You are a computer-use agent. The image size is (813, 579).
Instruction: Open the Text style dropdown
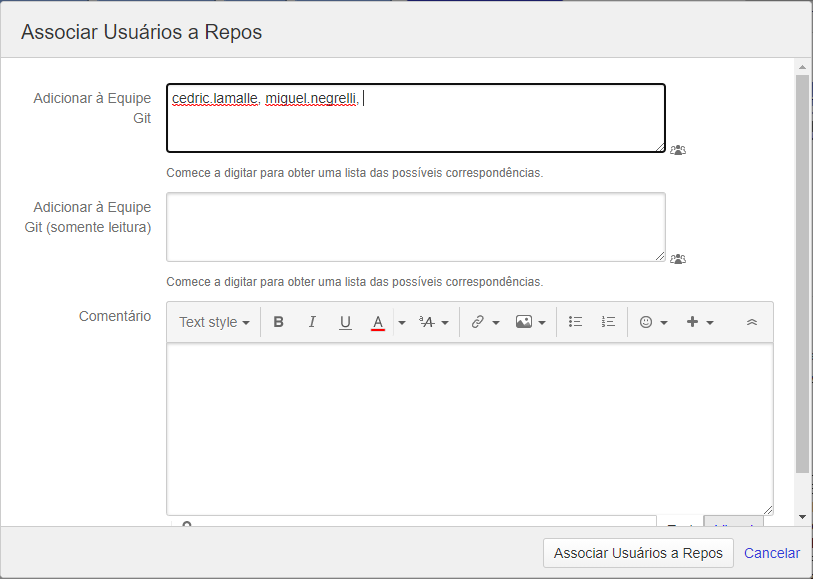pos(214,322)
